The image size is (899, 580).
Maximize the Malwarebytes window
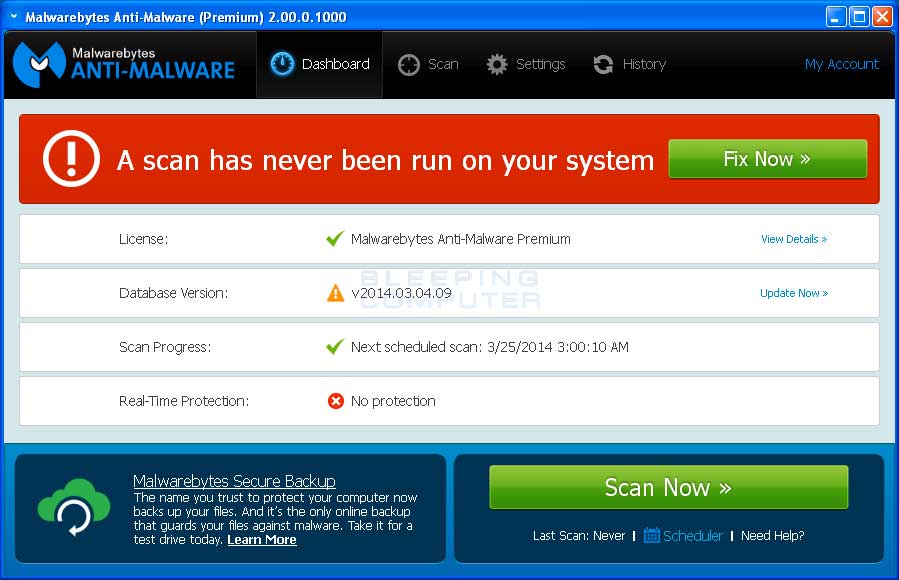coord(859,17)
